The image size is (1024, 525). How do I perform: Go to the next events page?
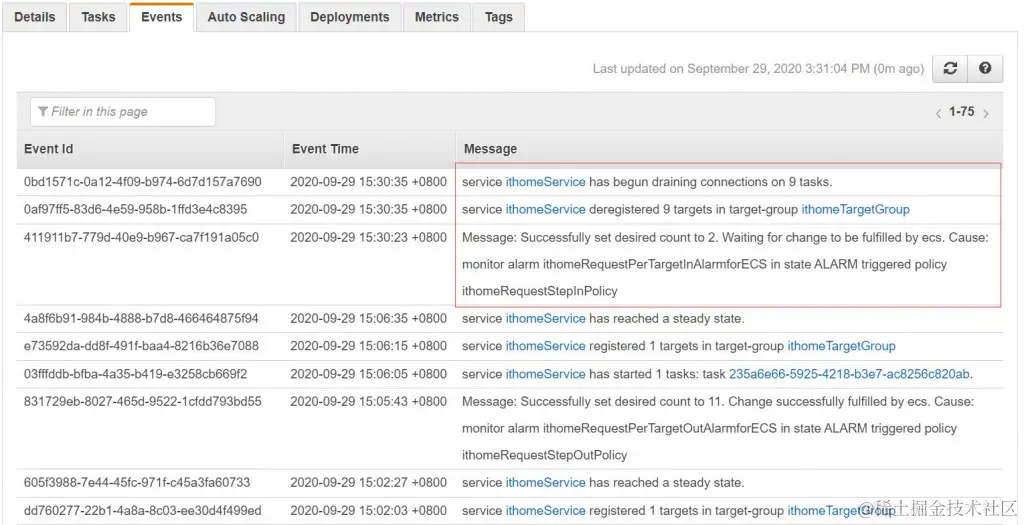(985, 113)
